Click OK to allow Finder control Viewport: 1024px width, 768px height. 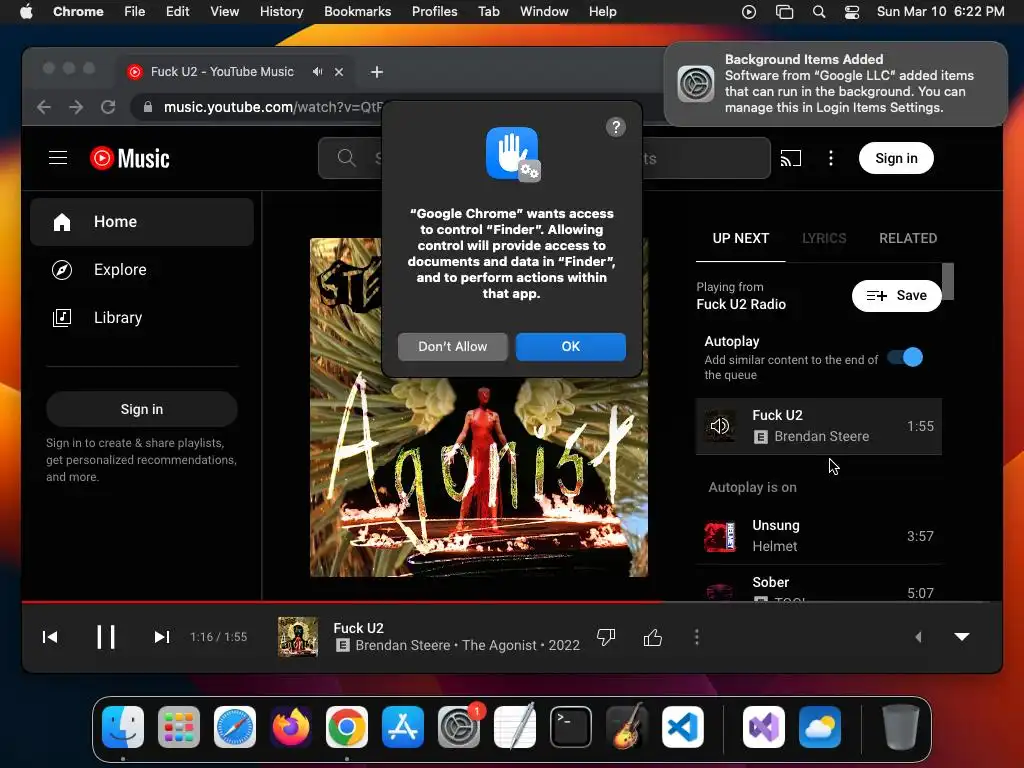tap(571, 347)
